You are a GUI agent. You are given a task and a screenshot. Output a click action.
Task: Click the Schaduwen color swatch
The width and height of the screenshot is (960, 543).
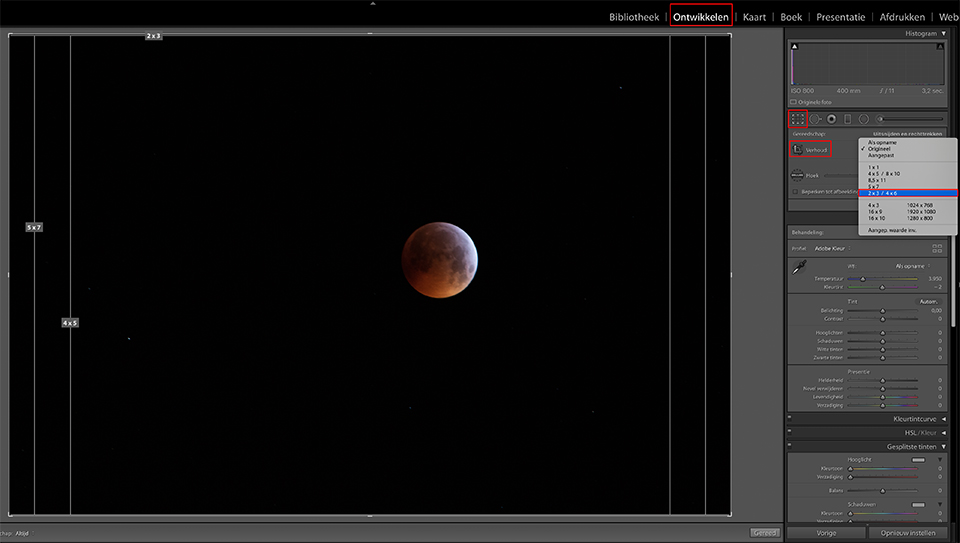tap(918, 504)
